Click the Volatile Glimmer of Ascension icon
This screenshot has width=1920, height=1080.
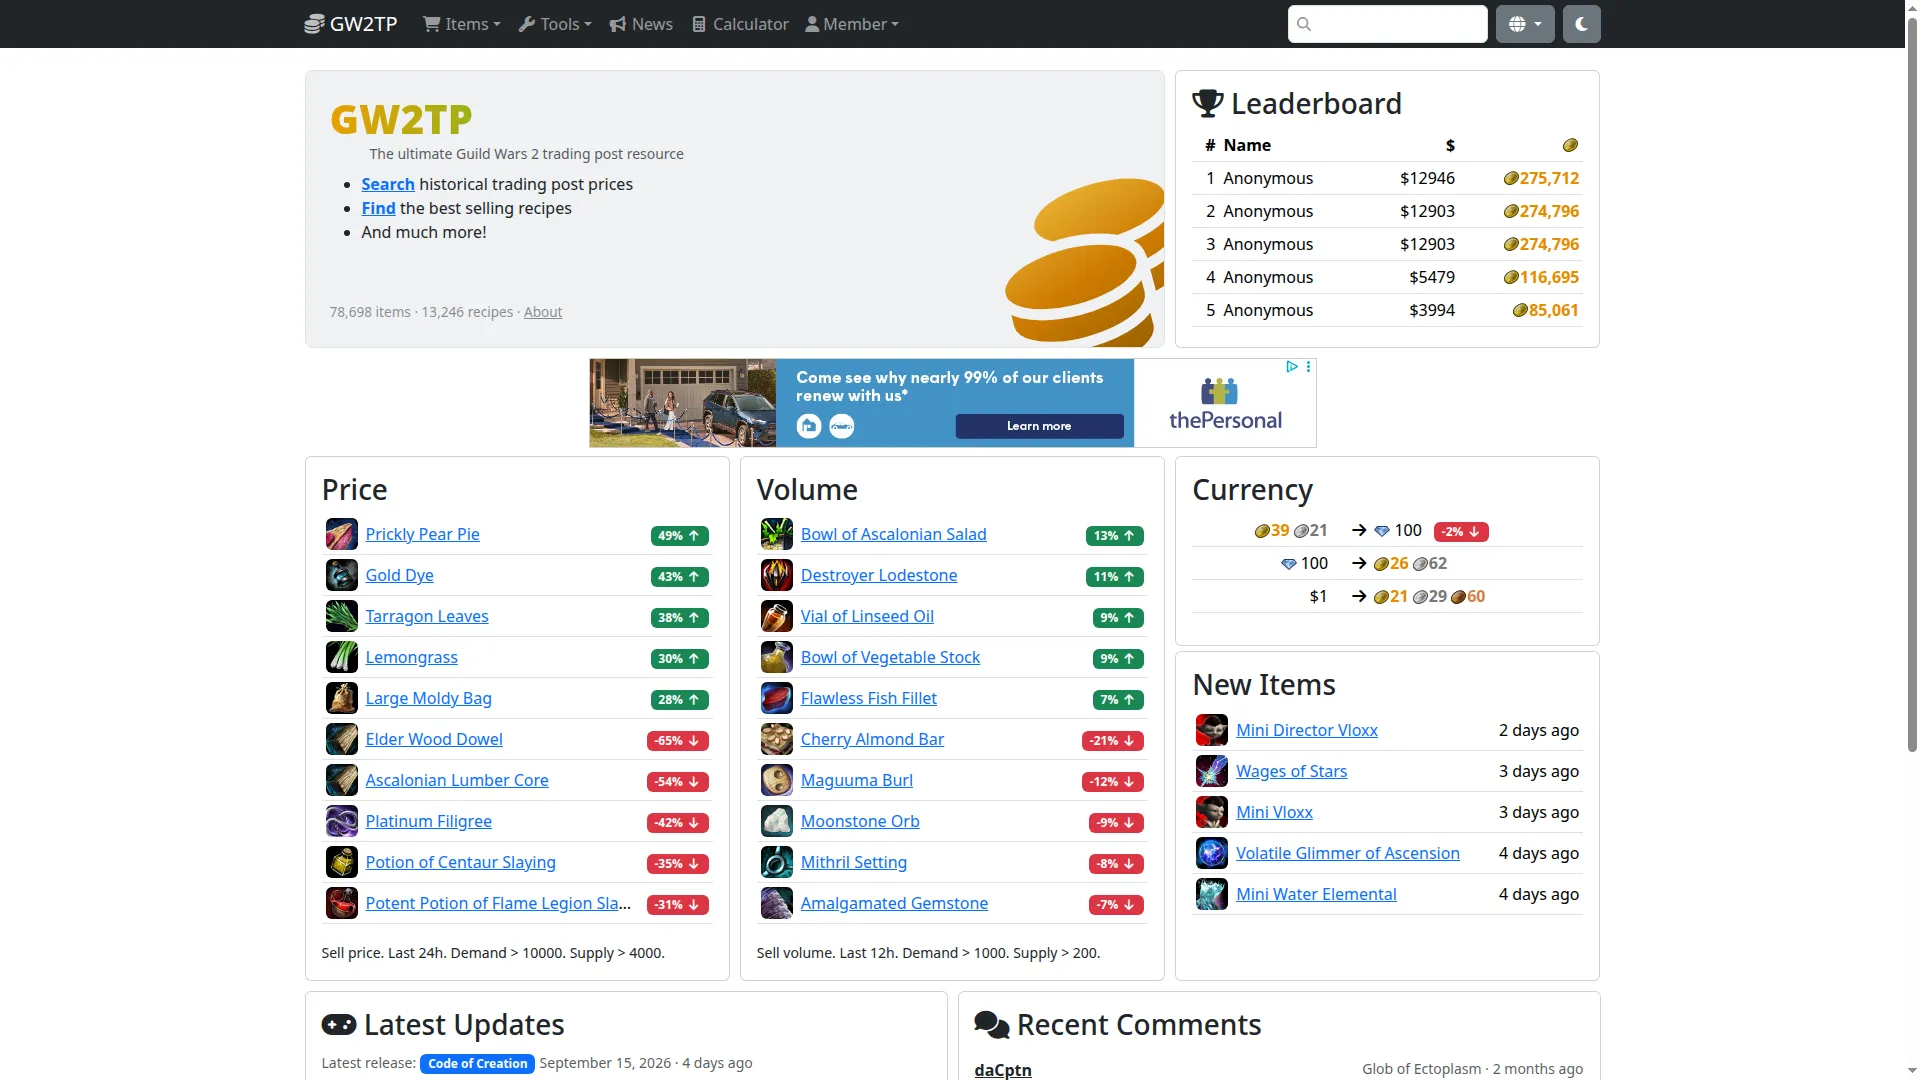click(1211, 853)
